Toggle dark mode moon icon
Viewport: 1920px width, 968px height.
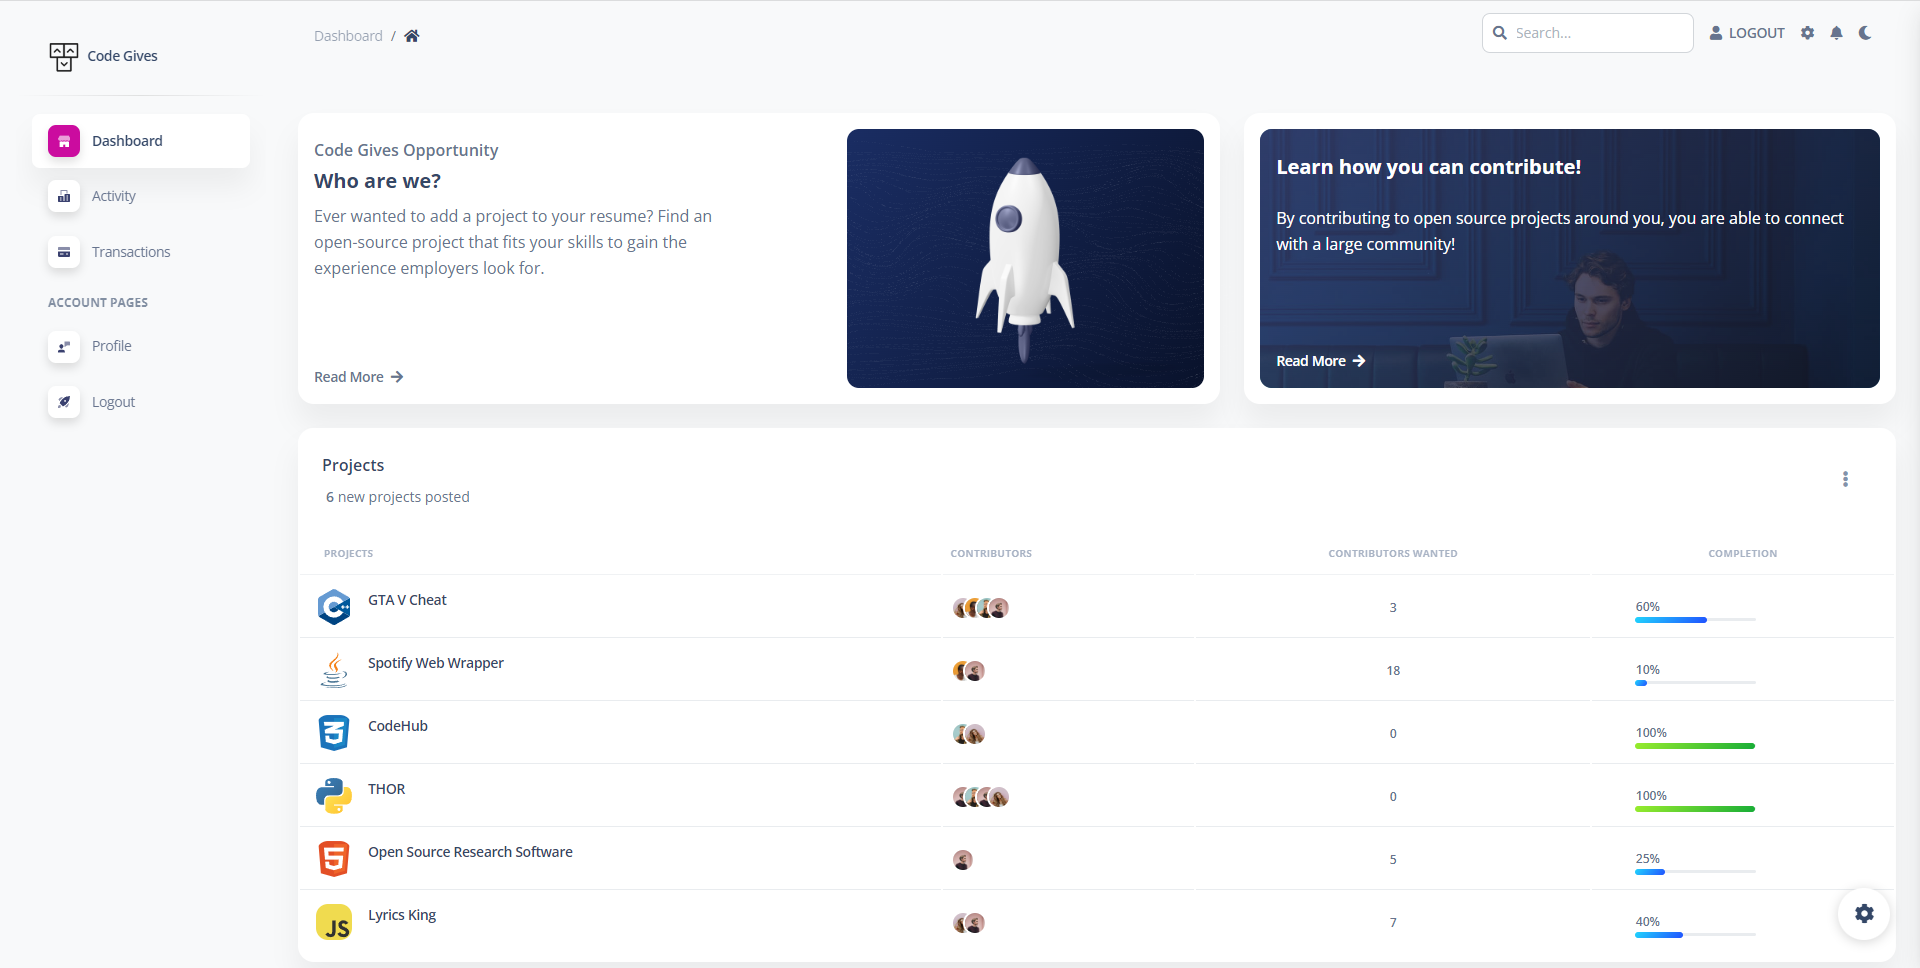1865,33
